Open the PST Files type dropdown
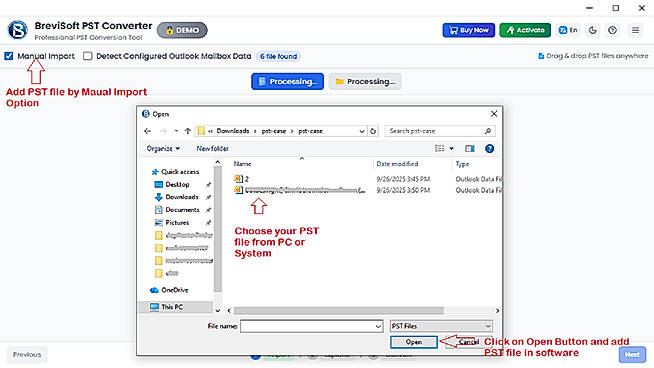654x368 pixels. pos(441,326)
